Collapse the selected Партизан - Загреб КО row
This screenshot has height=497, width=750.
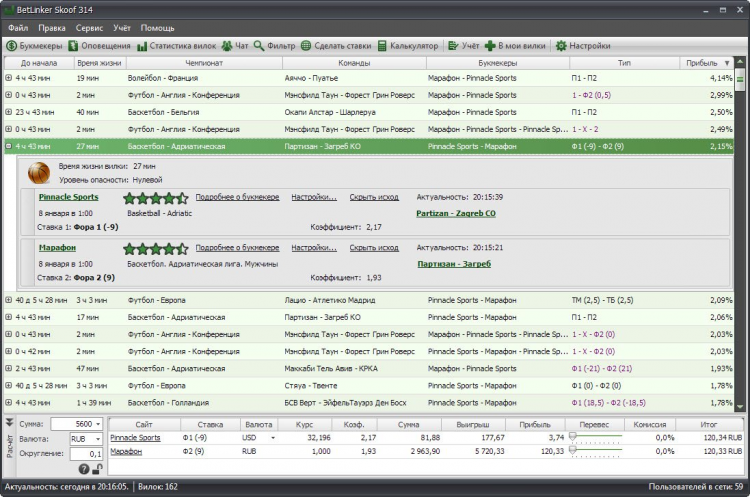tap(8, 146)
